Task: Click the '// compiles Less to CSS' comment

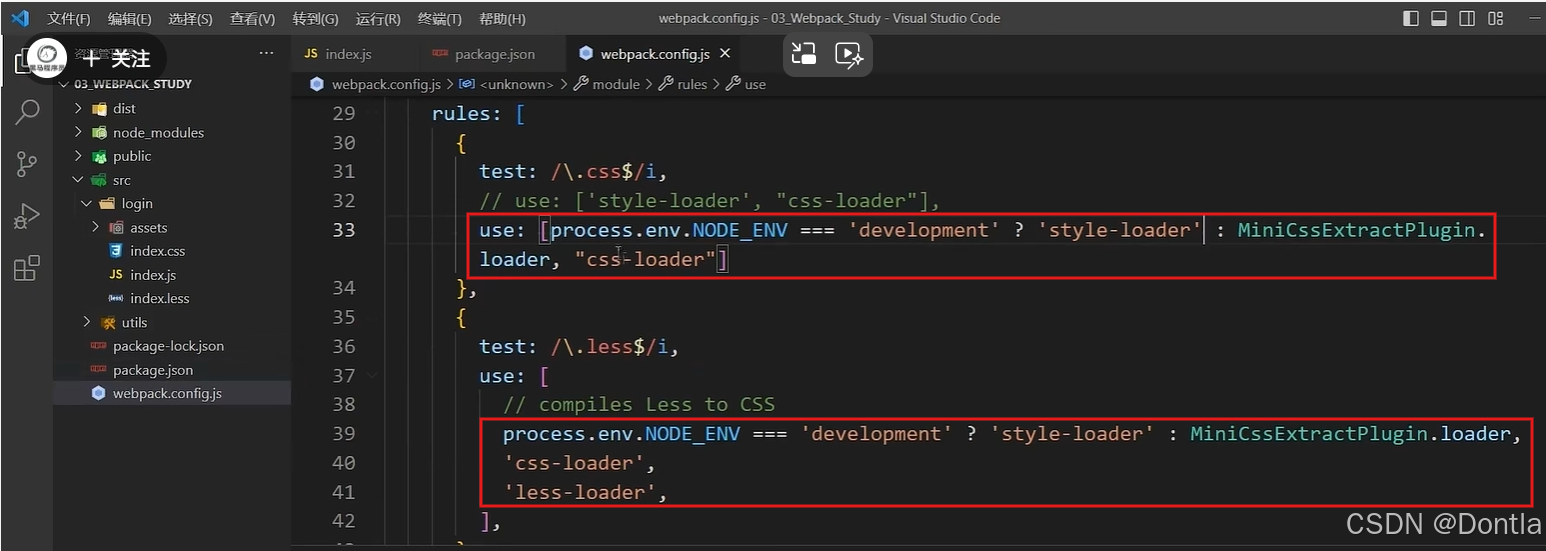Action: pos(639,404)
